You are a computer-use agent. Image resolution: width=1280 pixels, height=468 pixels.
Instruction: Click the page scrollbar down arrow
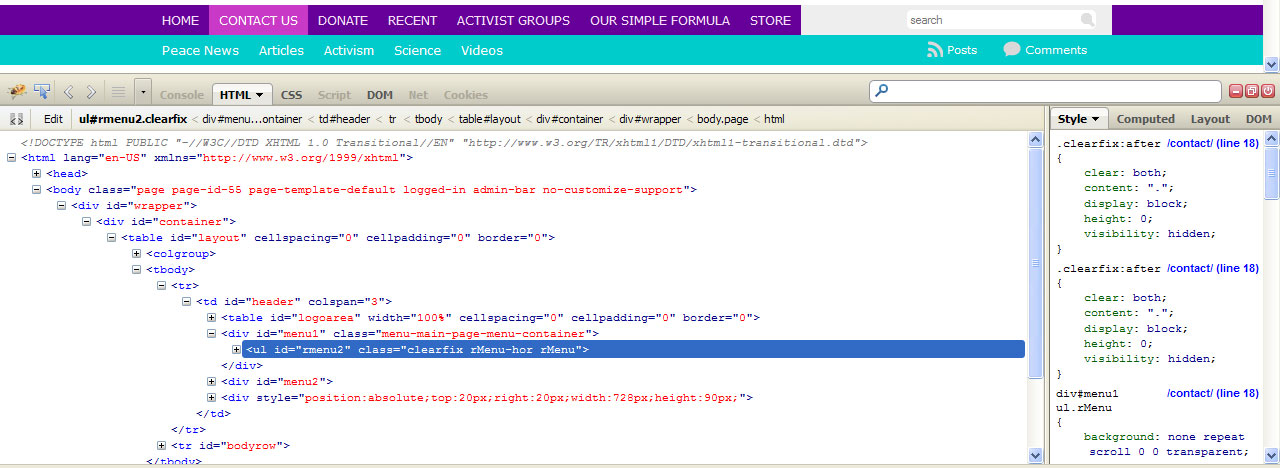pyautogui.click(x=1272, y=63)
